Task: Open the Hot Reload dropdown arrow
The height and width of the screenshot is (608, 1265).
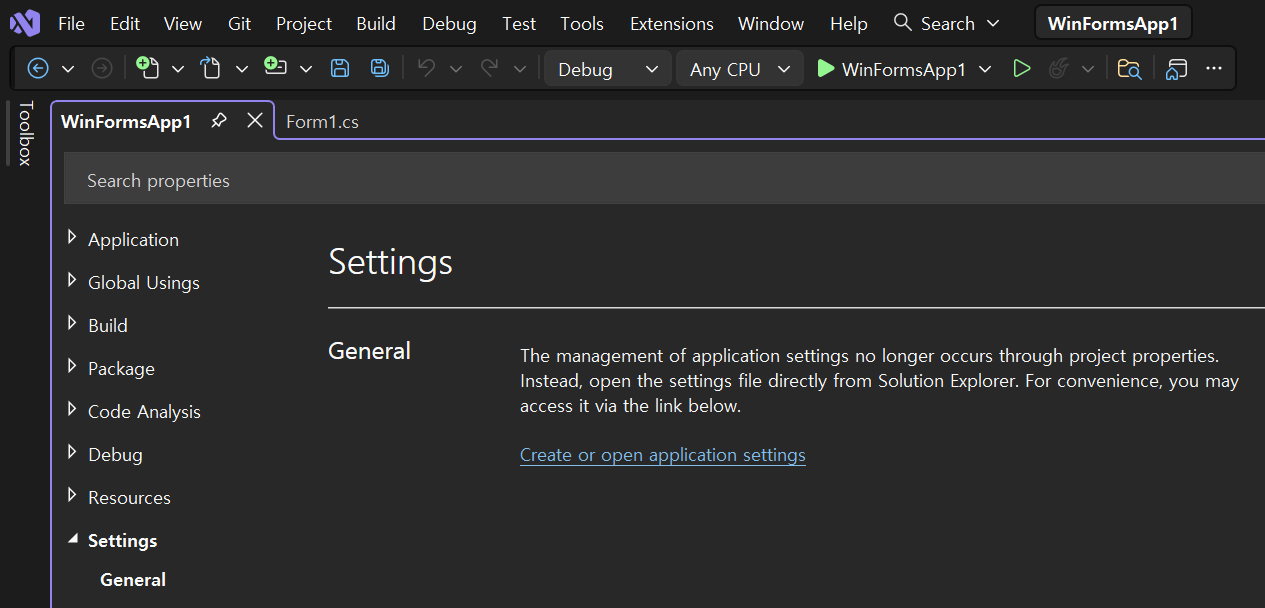Action: (x=1088, y=69)
